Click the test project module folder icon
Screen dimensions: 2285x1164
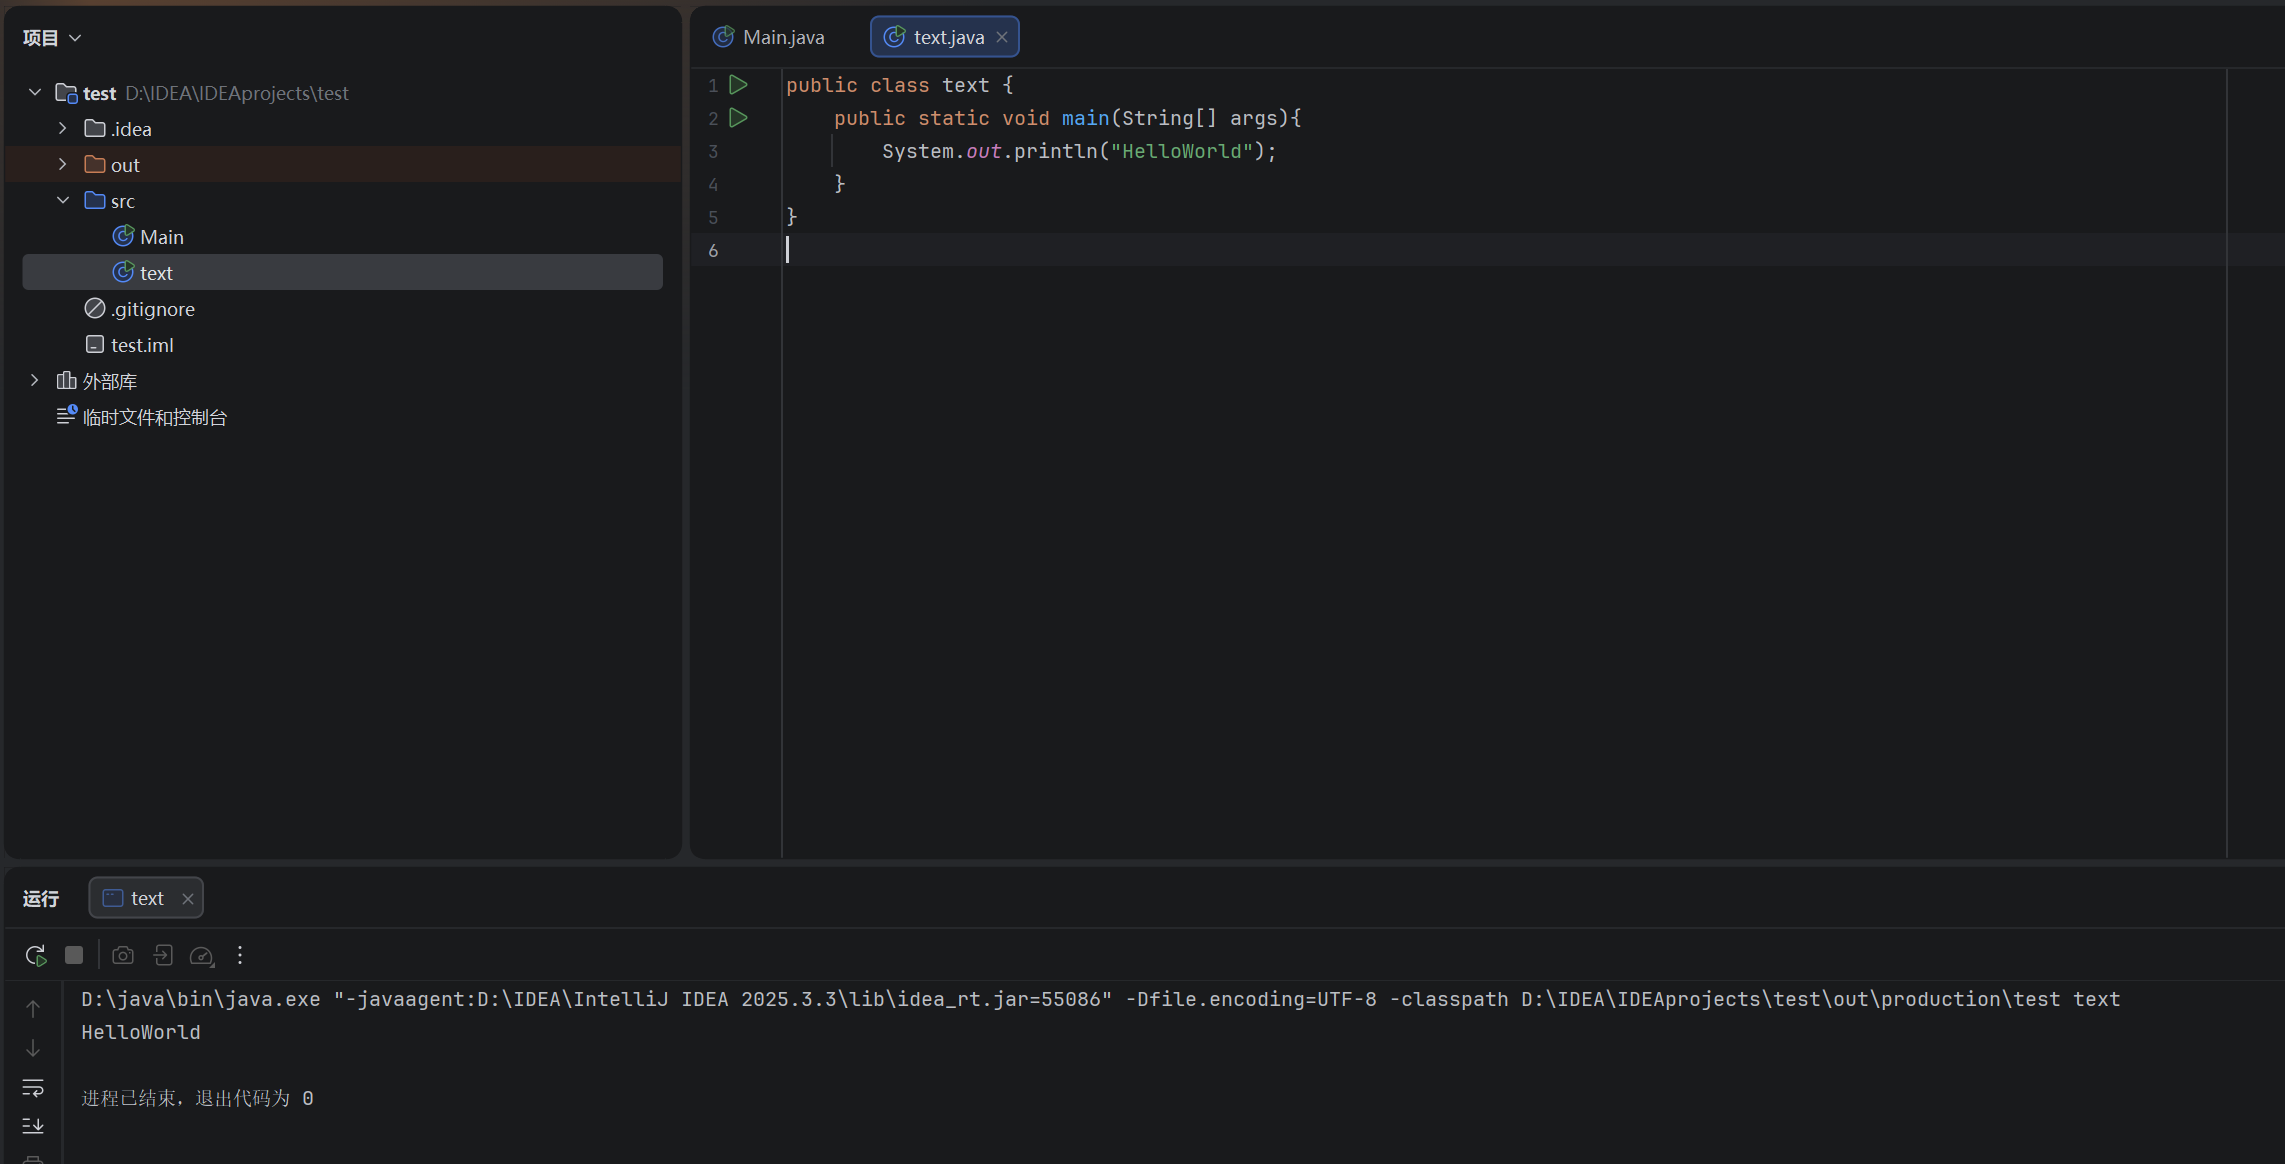[x=67, y=93]
